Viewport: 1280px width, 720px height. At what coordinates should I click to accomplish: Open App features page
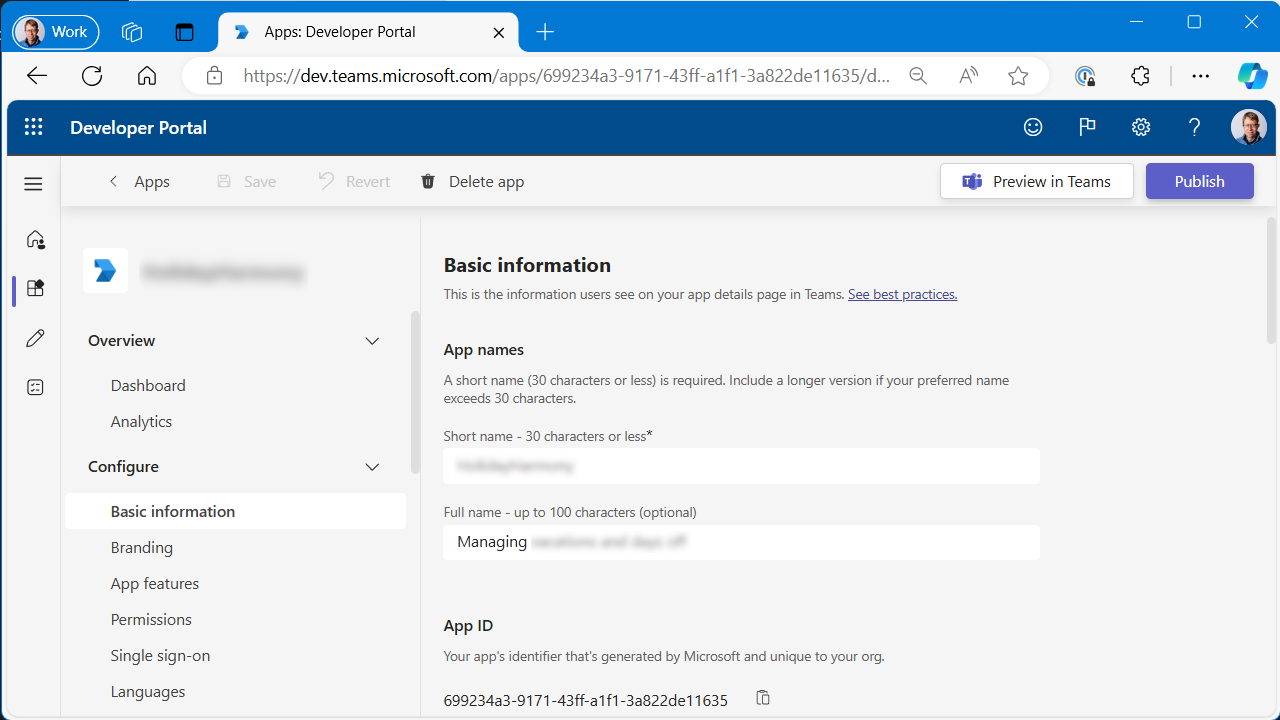point(155,583)
